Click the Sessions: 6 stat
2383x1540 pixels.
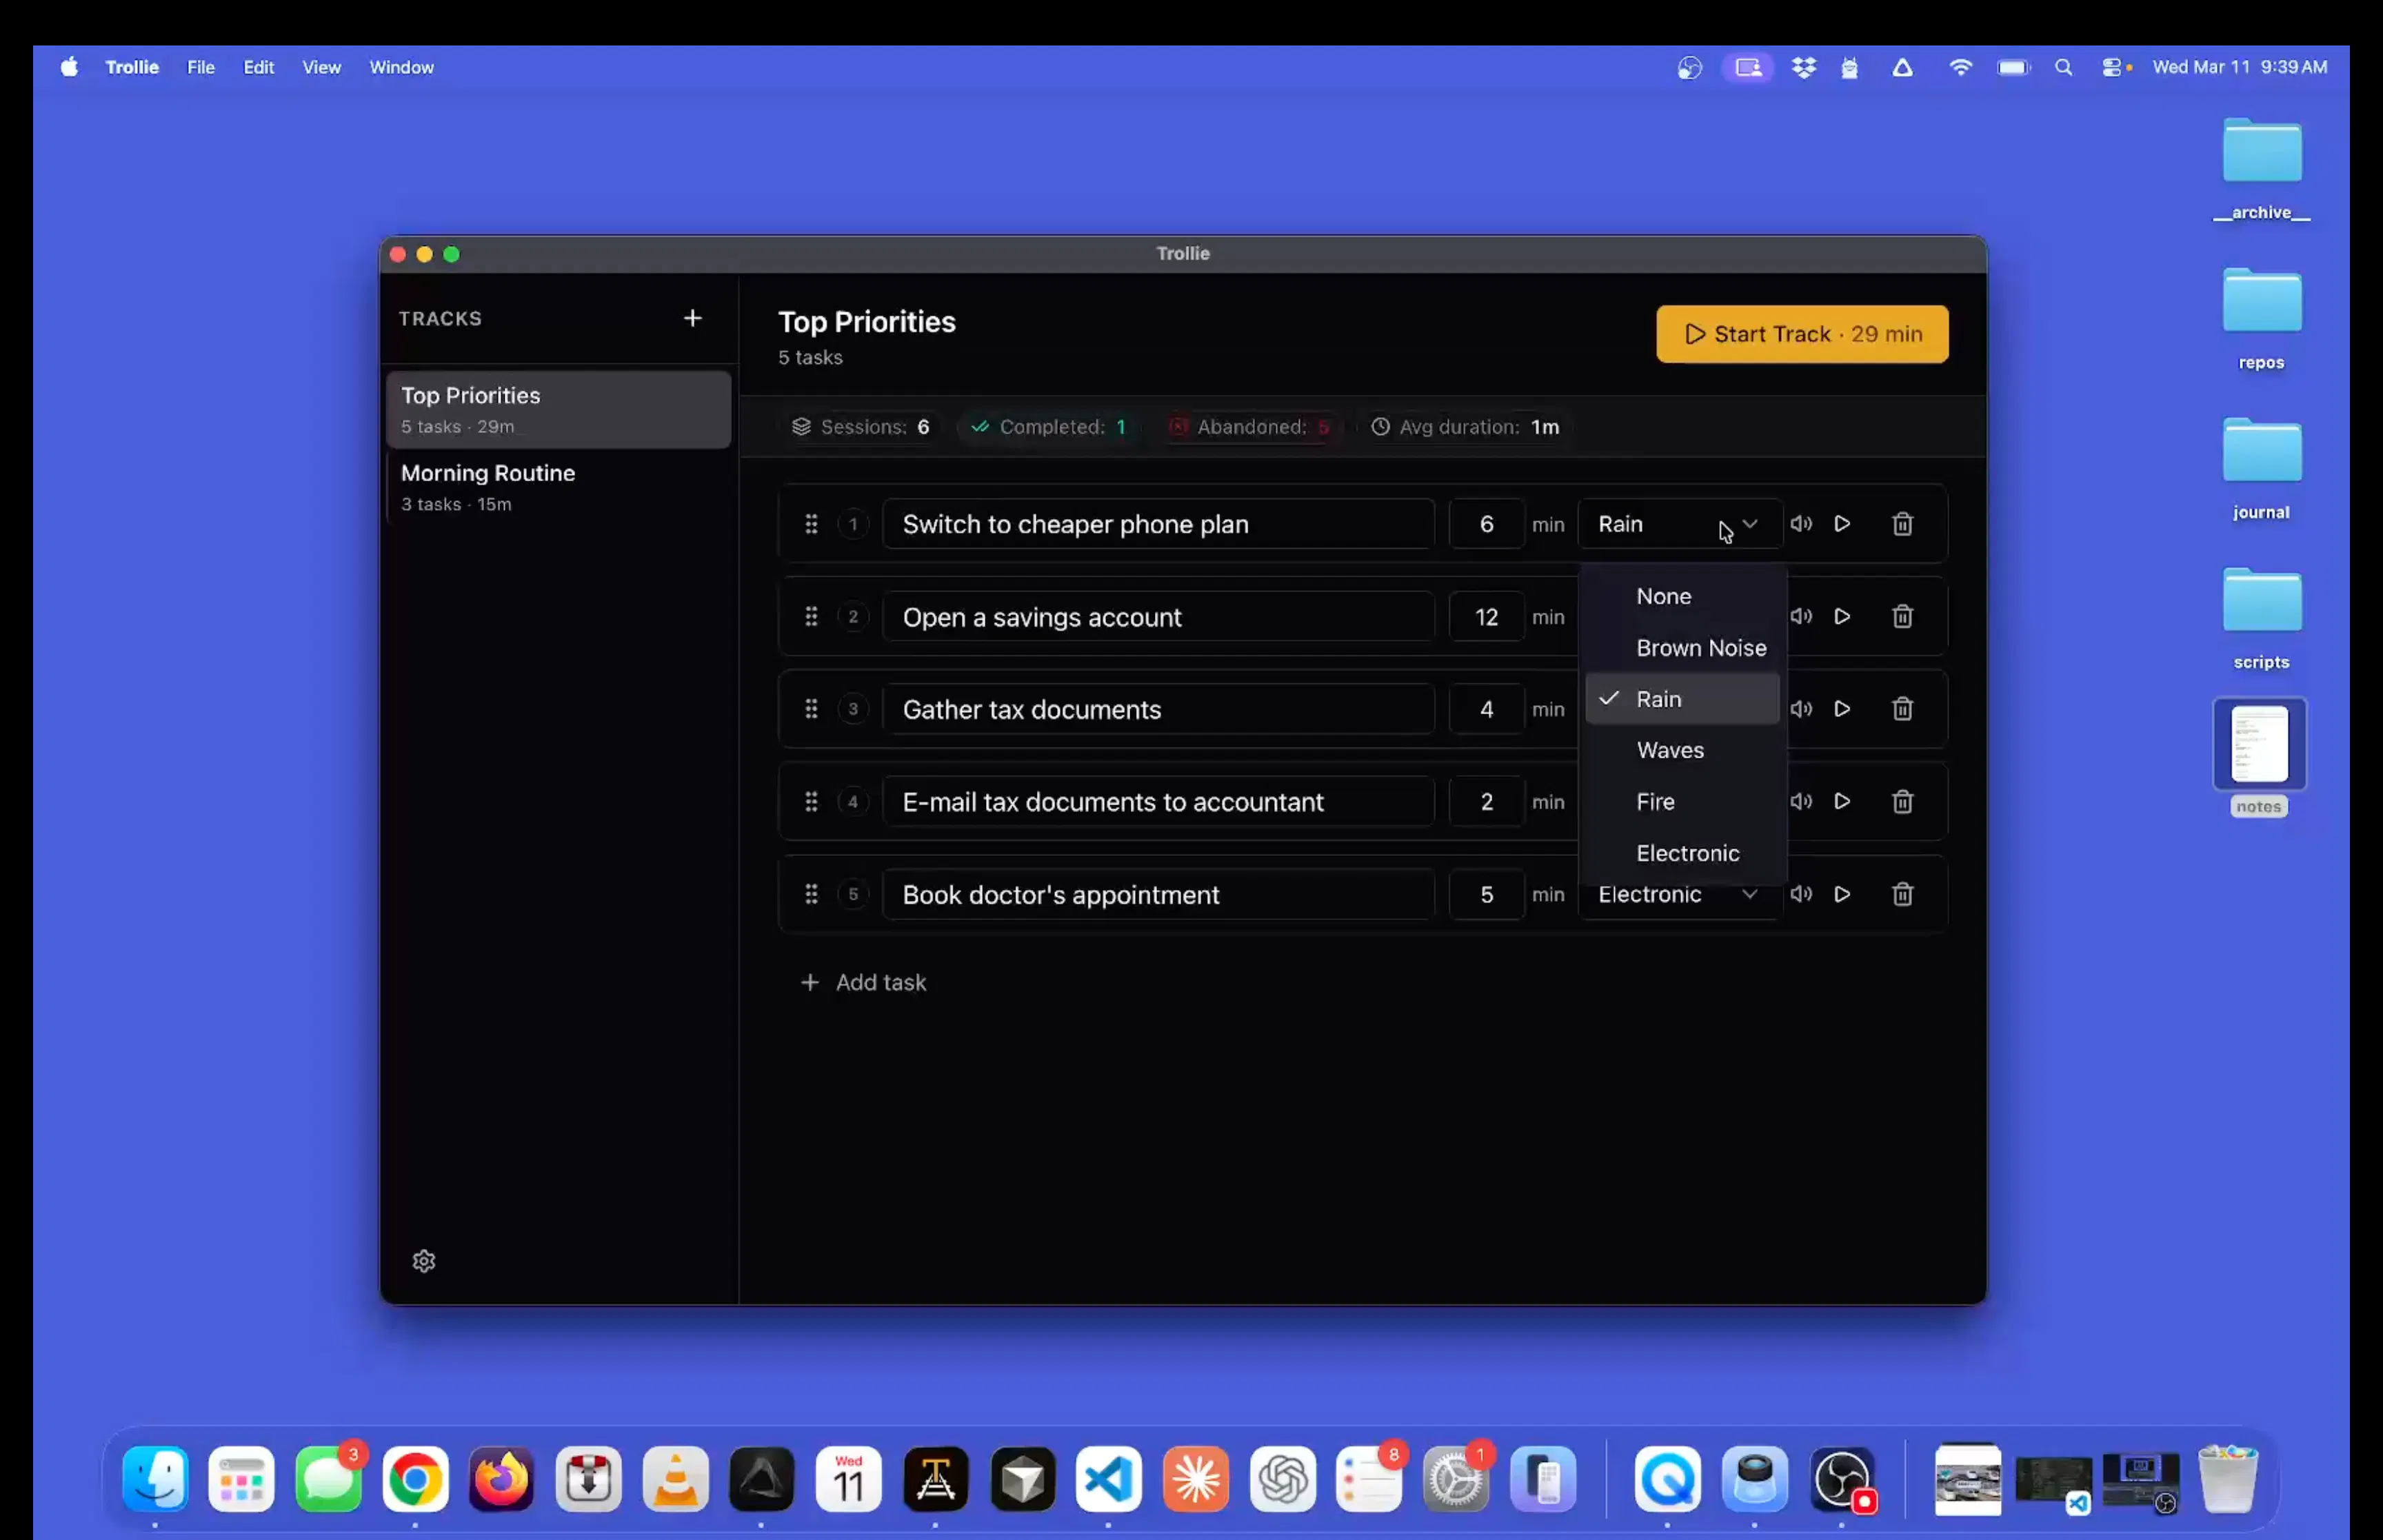click(861, 427)
